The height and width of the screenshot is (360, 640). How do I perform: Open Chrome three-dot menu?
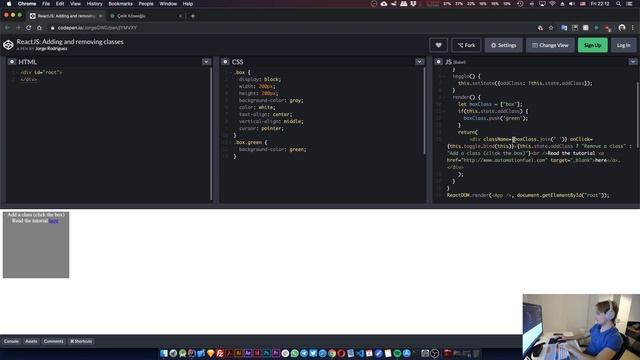[633, 28]
